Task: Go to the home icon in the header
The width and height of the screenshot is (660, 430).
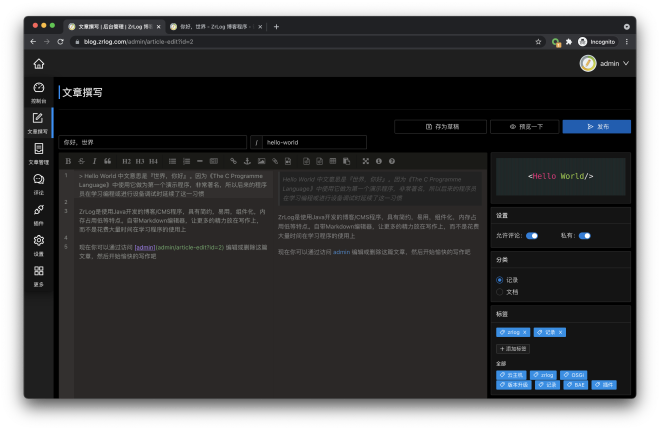Action: (39, 64)
